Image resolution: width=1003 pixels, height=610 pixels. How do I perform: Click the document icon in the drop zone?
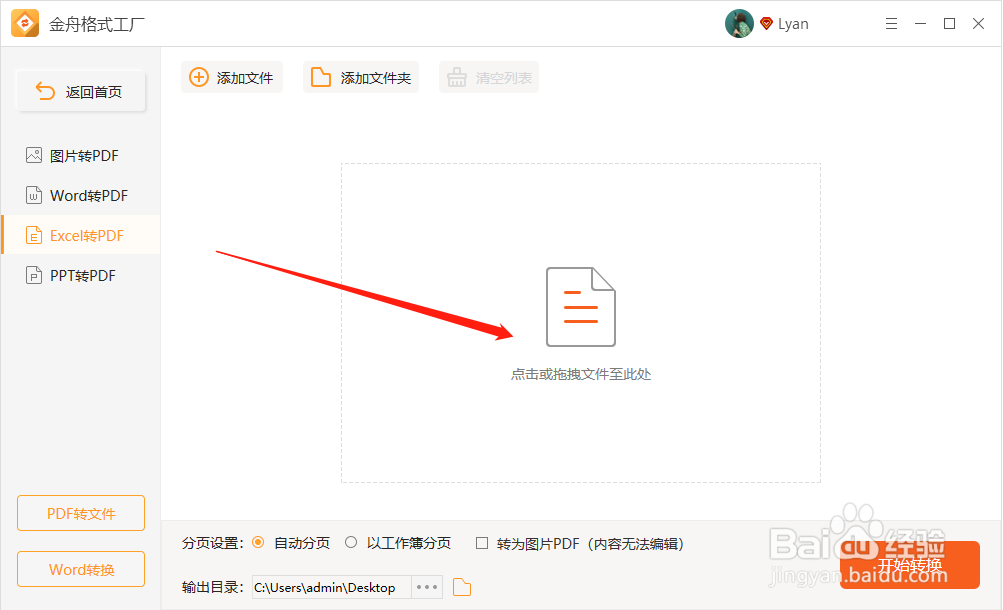(580, 307)
